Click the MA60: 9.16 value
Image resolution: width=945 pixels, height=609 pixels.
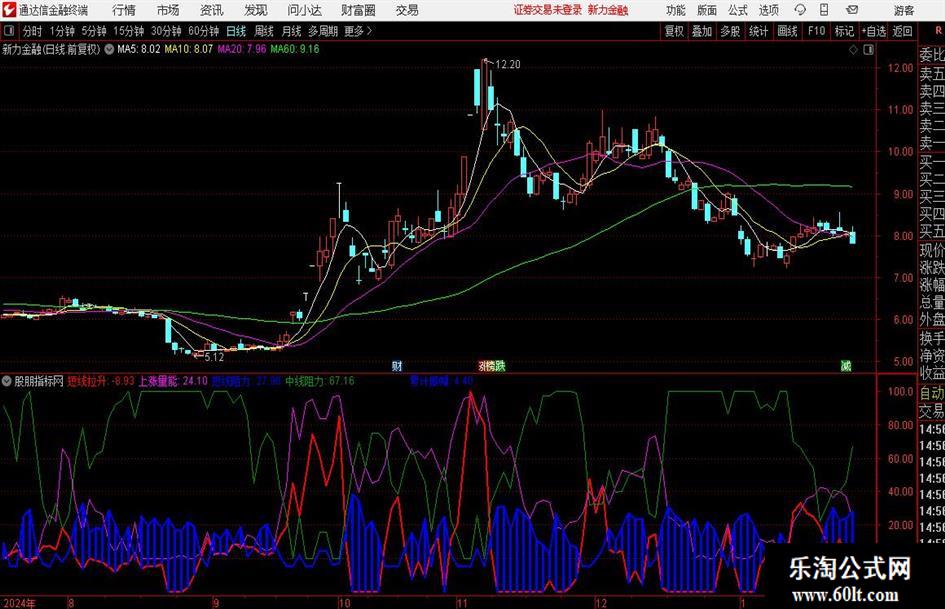(x=295, y=49)
